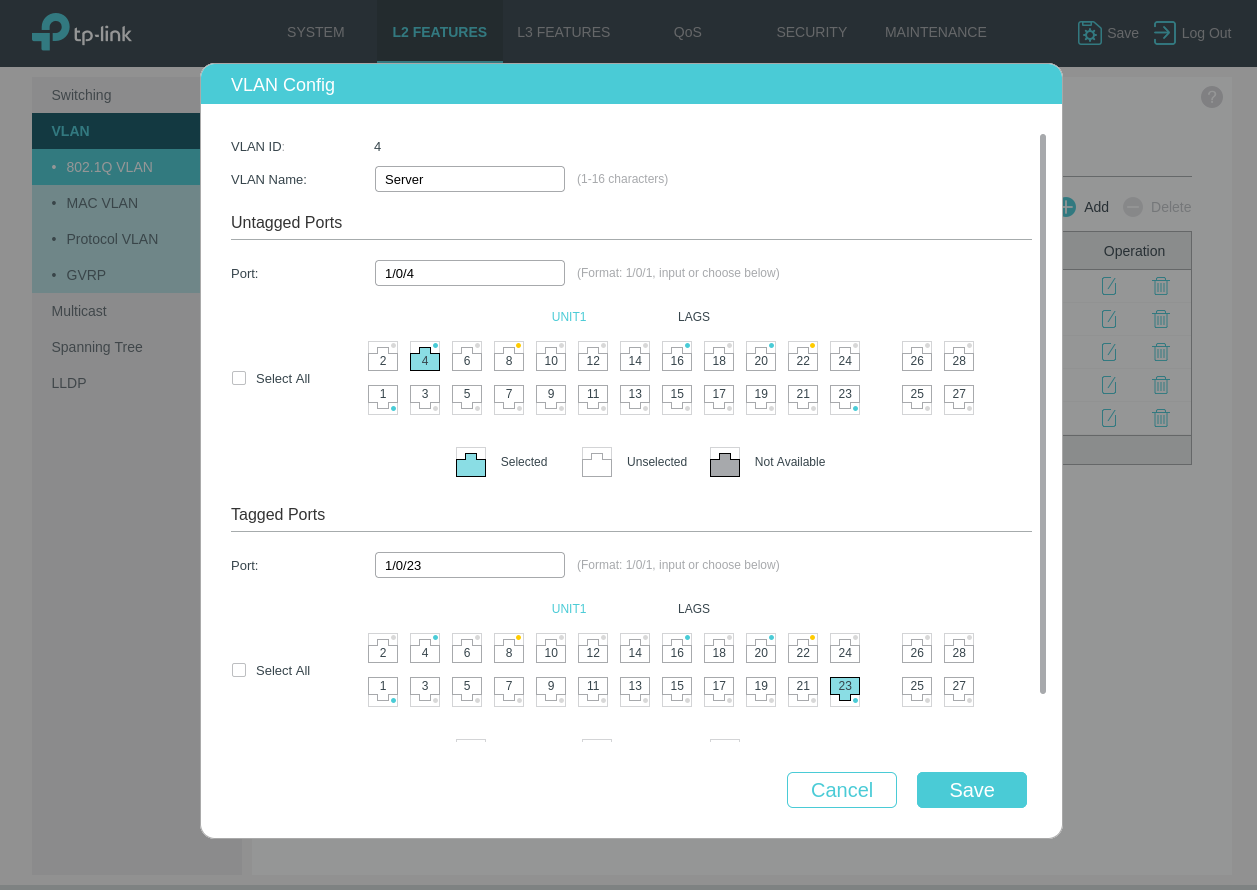This screenshot has width=1257, height=890.
Task: Deselect port 4 in Untagged Ports
Action: click(425, 357)
